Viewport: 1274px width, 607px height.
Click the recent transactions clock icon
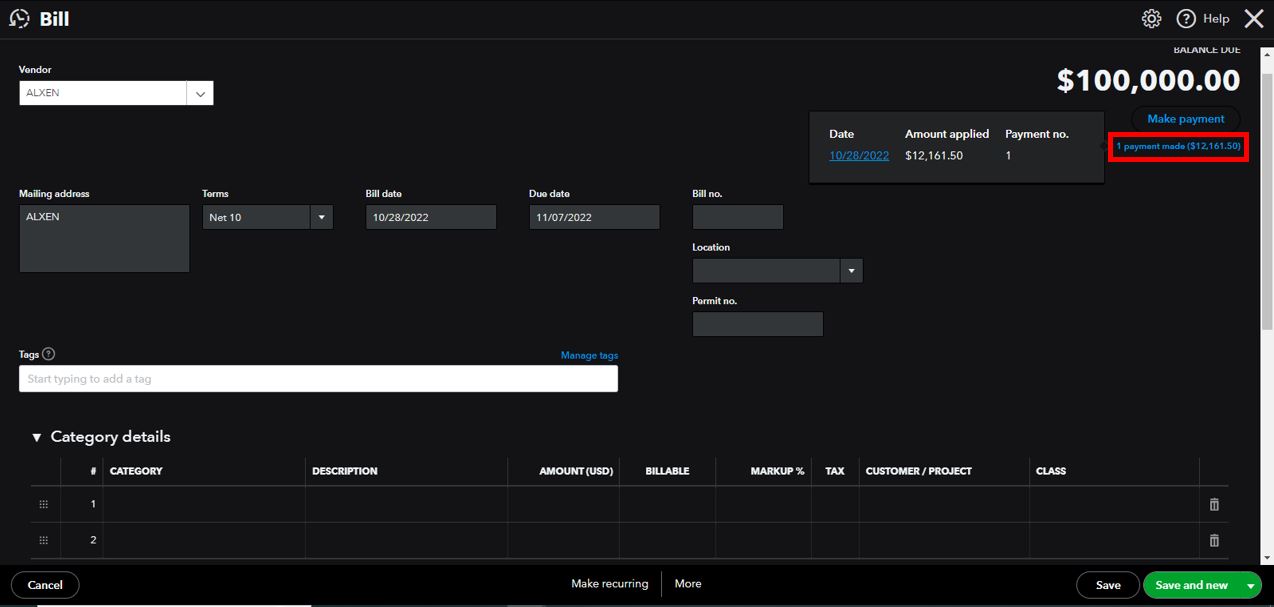pos(19,19)
